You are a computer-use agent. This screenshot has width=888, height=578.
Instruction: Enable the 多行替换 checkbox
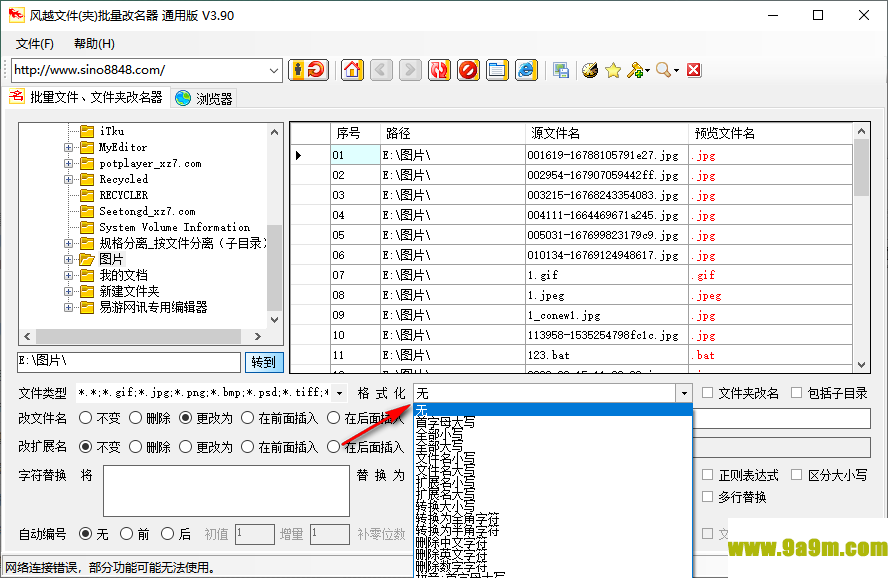tap(707, 496)
